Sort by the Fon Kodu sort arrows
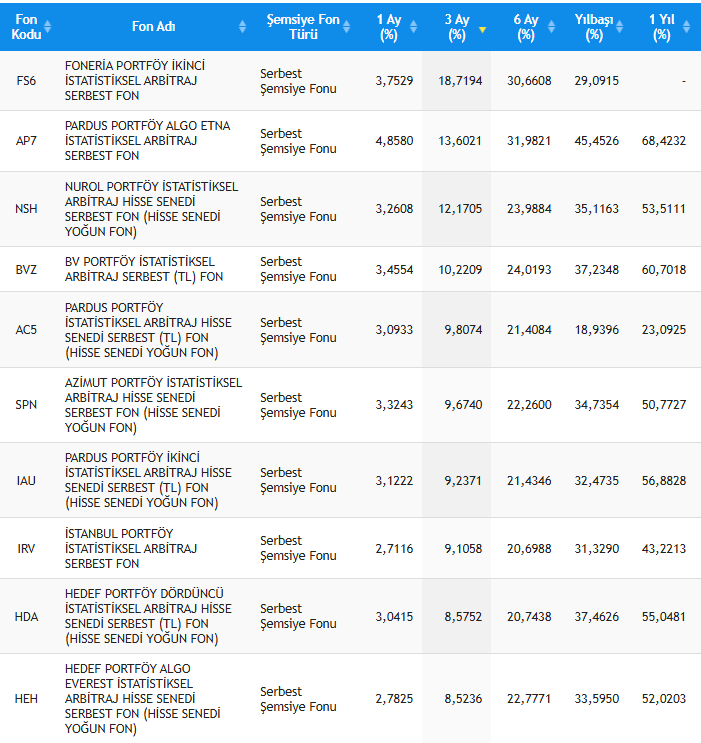Viewport: 701px width, 743px height. click(x=47, y=27)
